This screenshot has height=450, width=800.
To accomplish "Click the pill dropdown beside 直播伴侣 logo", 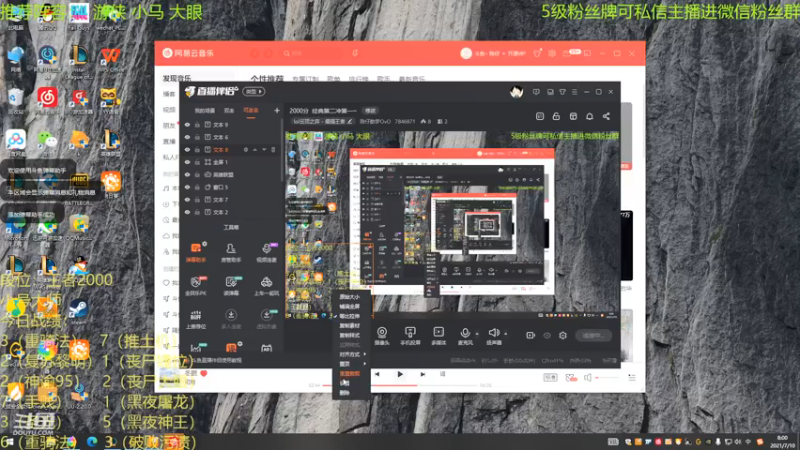I will [254, 92].
